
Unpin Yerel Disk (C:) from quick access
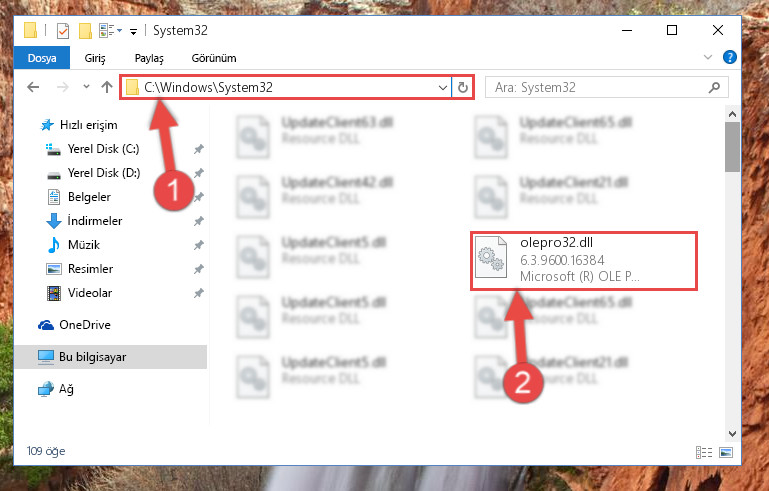click(199, 149)
